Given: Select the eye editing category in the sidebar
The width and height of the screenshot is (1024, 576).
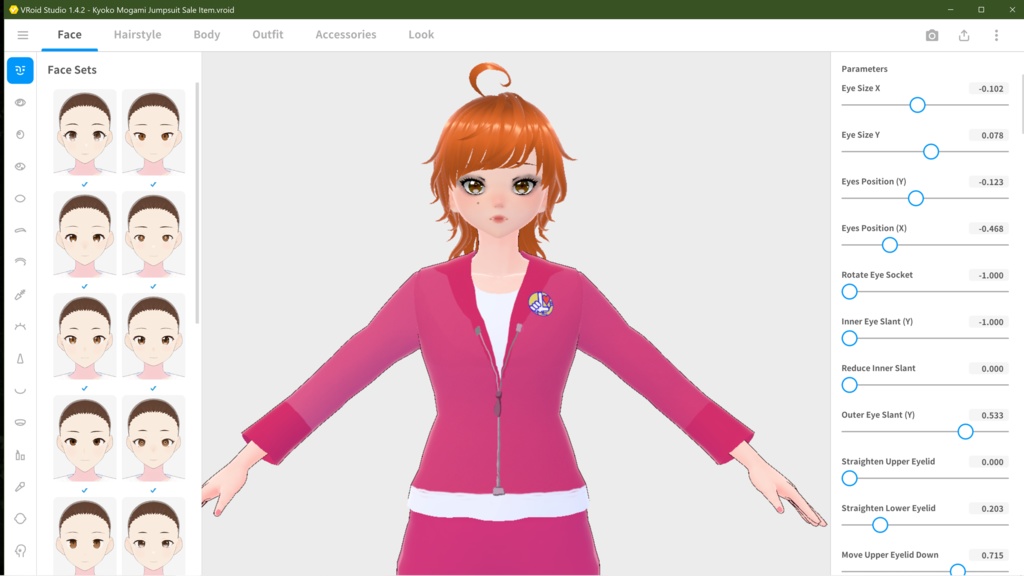Looking at the screenshot, I should [20, 101].
